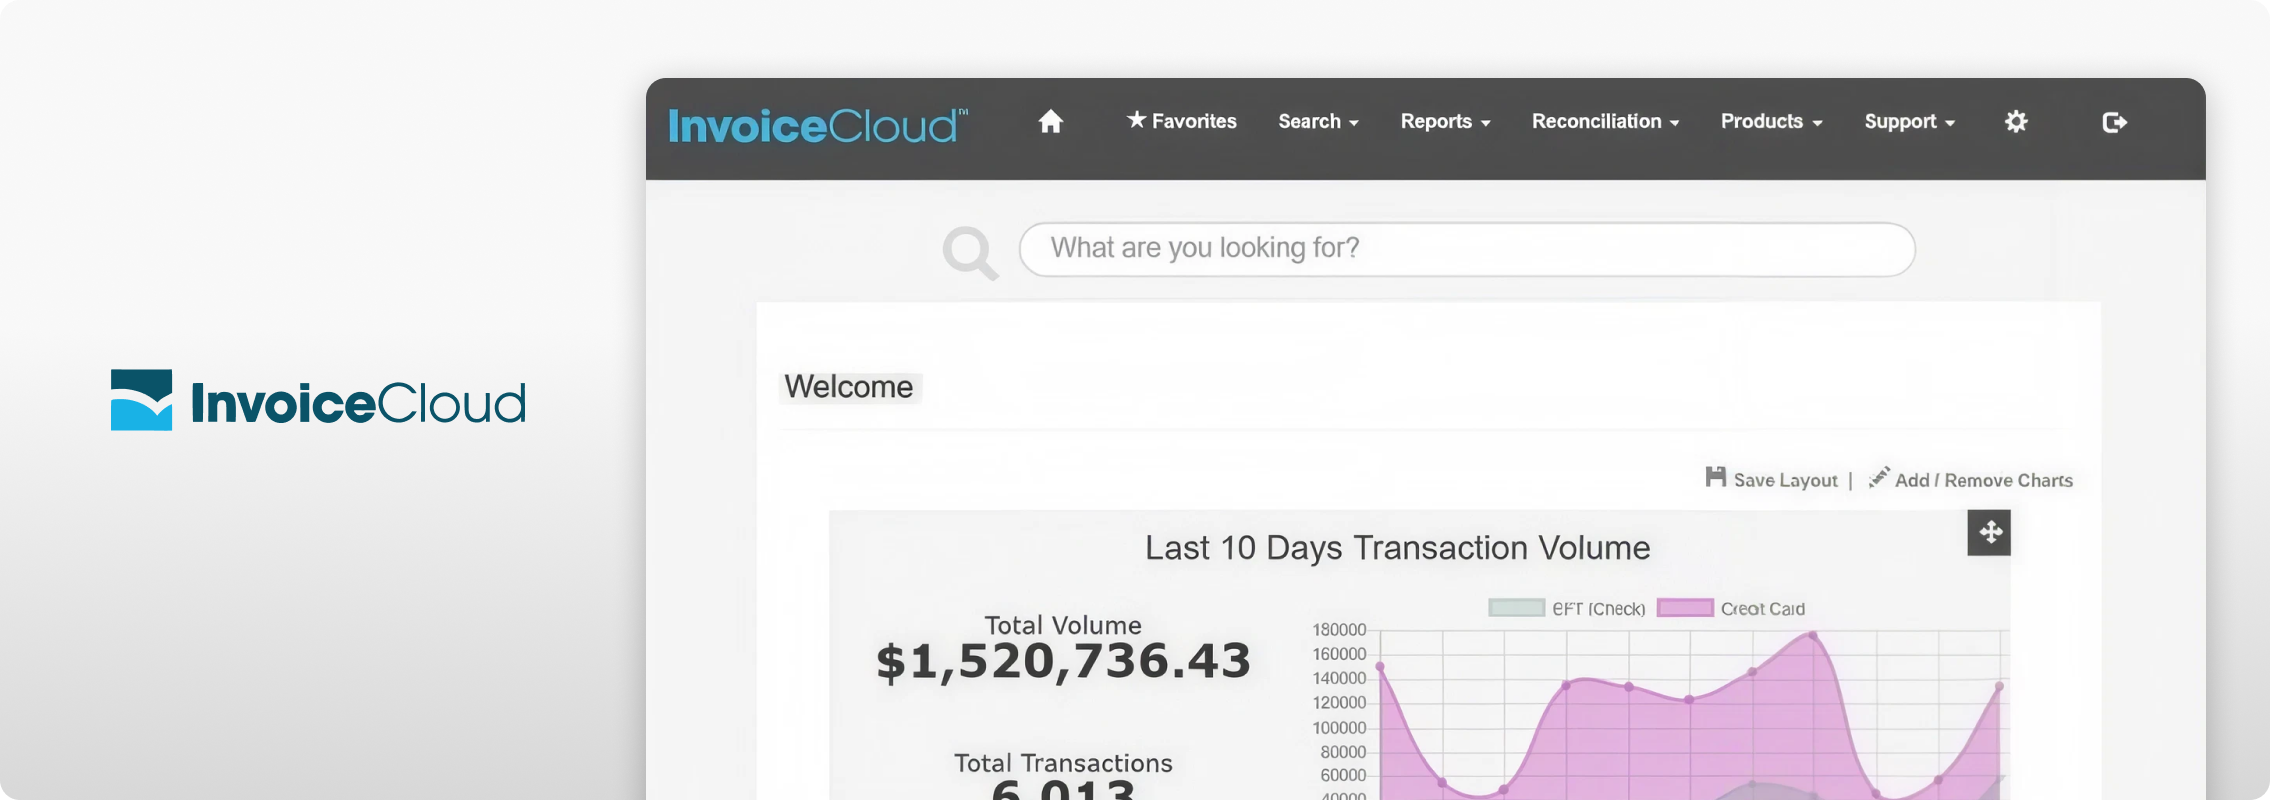The width and height of the screenshot is (2270, 800).
Task: Toggle Credit Card series in chart legend
Action: [1731, 608]
